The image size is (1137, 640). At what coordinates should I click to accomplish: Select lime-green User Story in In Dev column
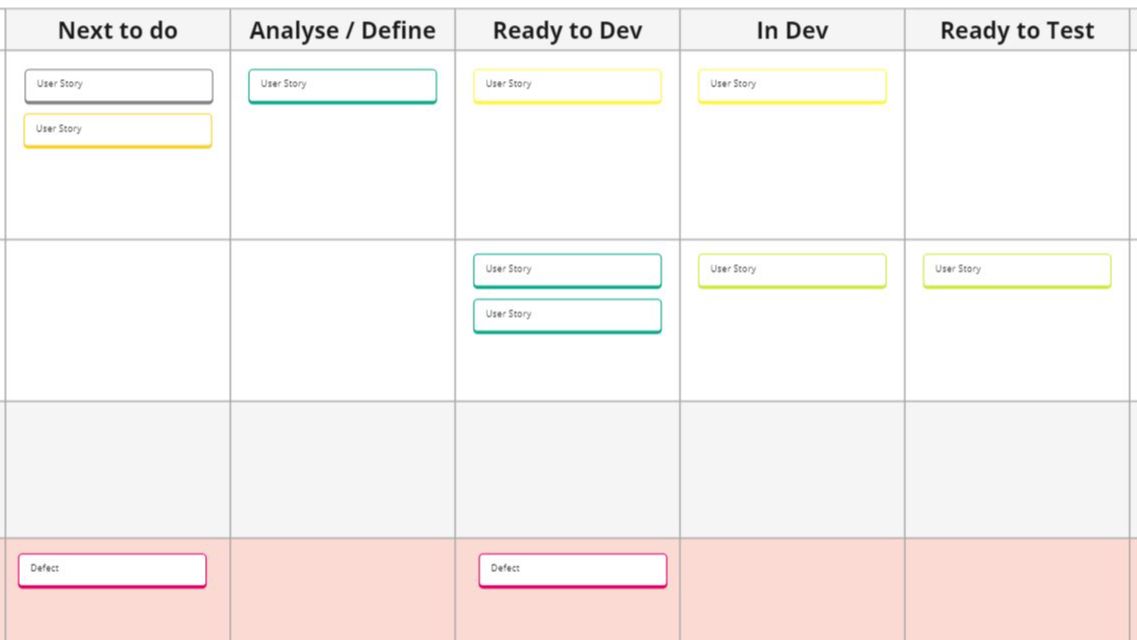(x=792, y=271)
